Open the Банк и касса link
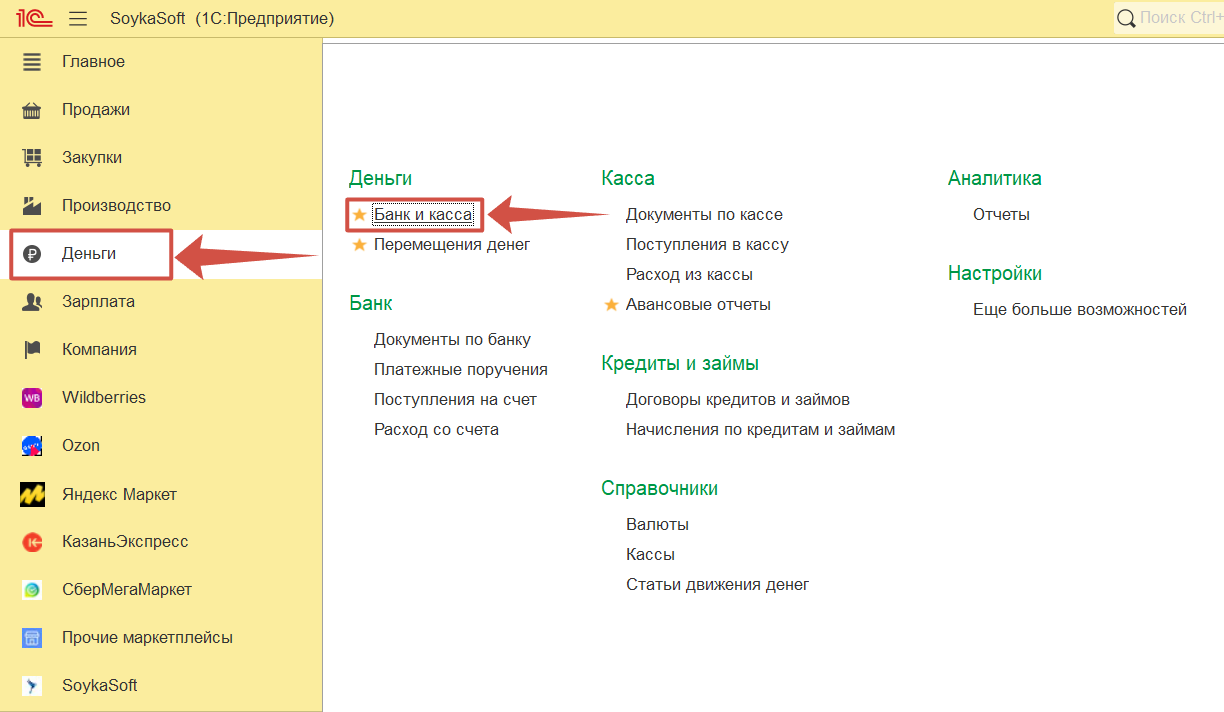This screenshot has height=712, width=1224. click(x=423, y=214)
